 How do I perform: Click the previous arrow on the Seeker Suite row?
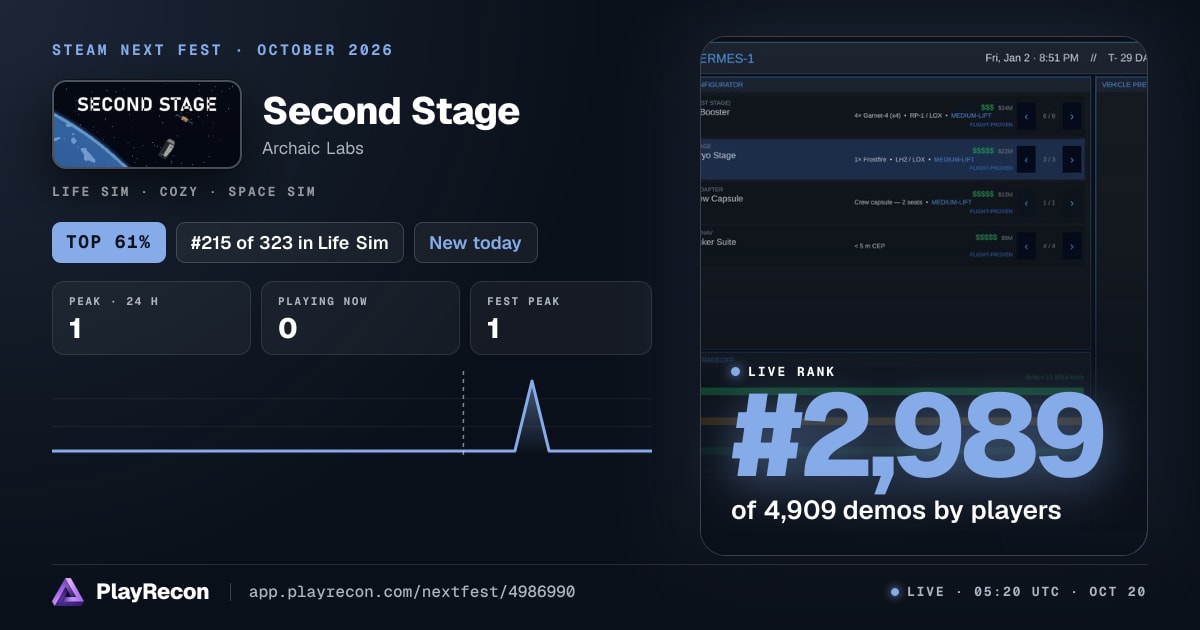1026,246
